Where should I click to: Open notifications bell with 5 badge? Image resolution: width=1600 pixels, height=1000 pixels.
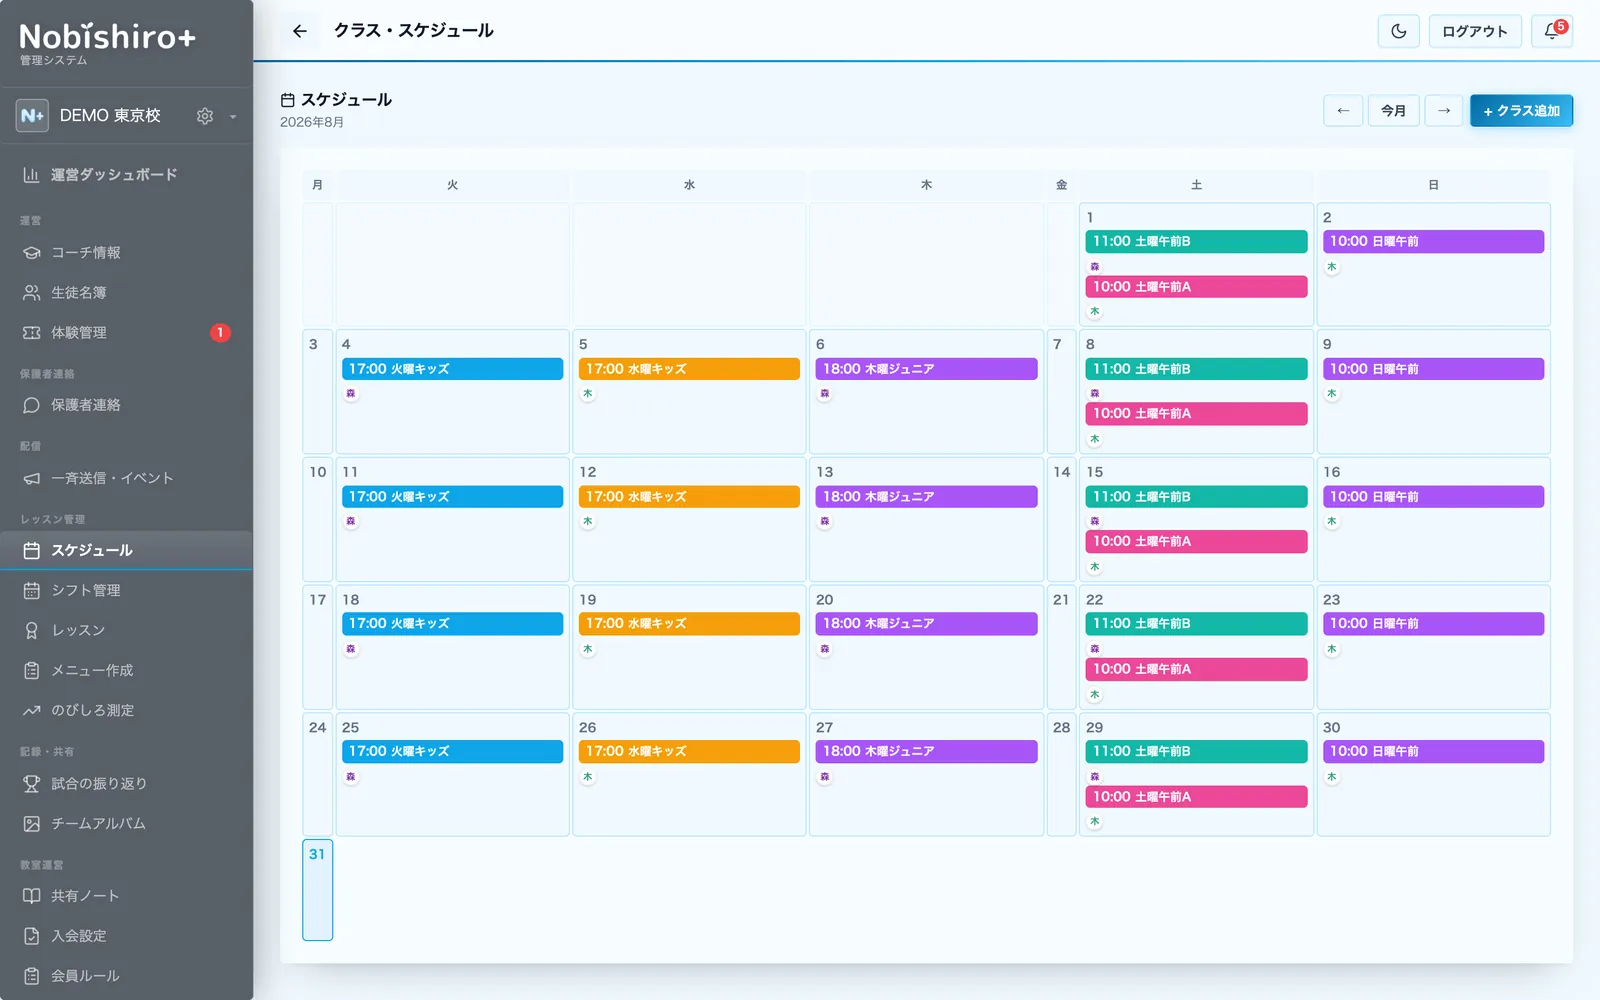[1552, 31]
